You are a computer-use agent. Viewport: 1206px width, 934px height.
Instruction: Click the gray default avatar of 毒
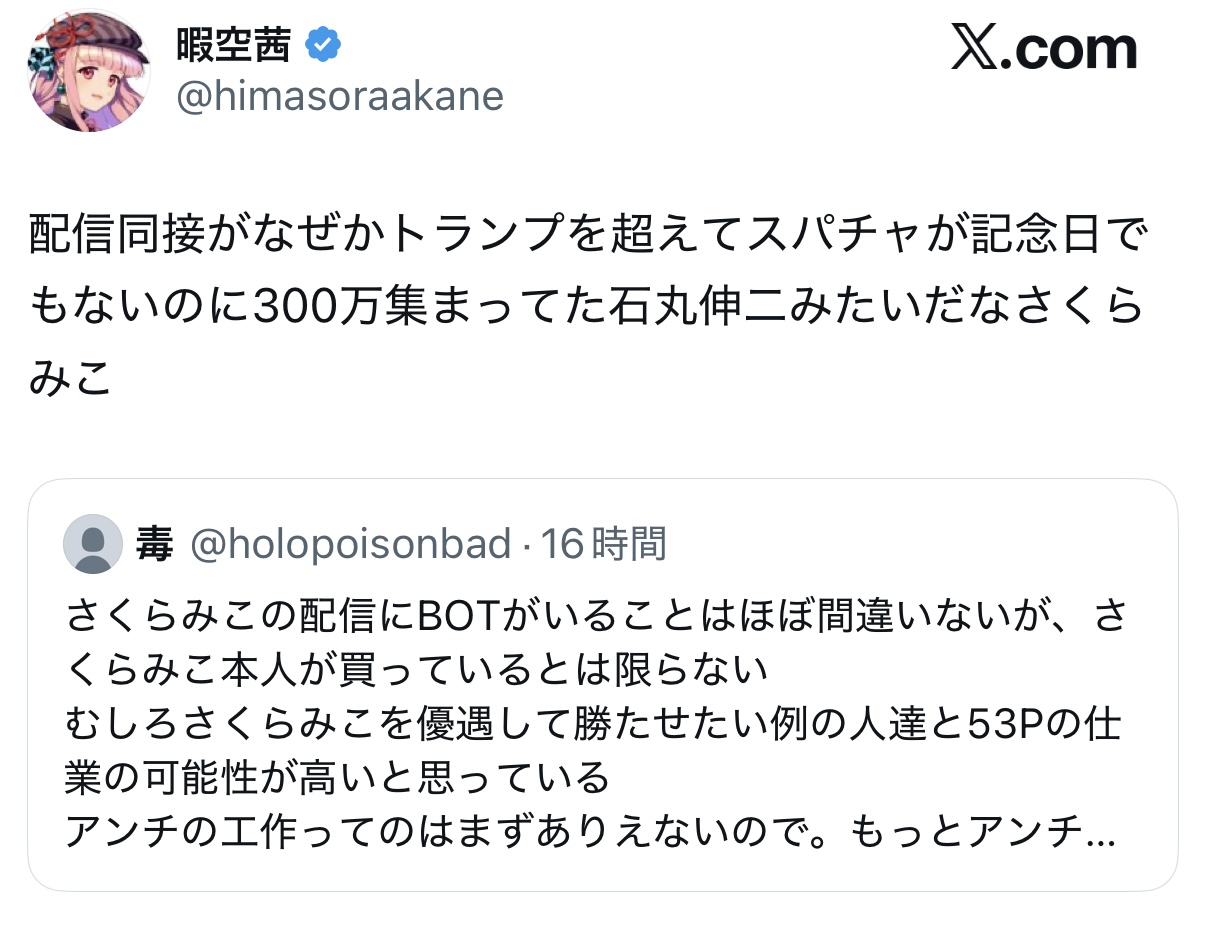pos(93,544)
